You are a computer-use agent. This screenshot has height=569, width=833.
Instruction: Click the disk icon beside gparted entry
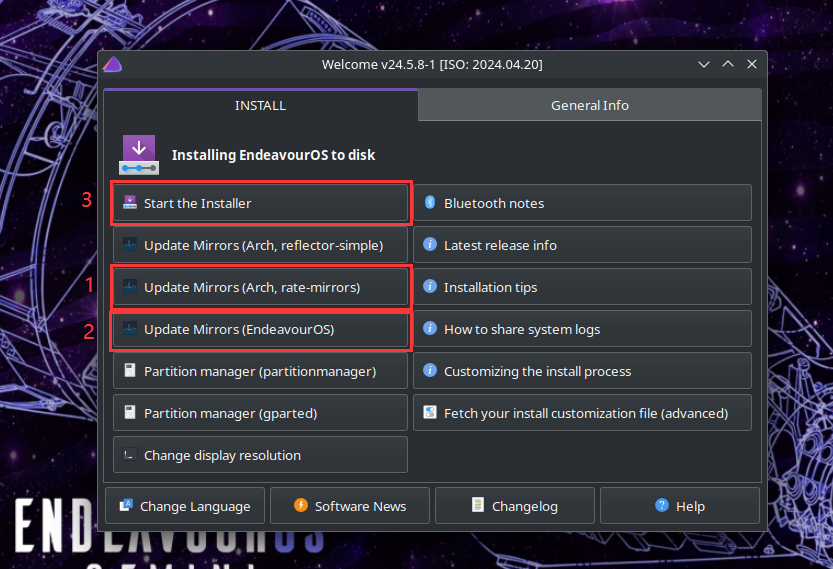coord(130,412)
